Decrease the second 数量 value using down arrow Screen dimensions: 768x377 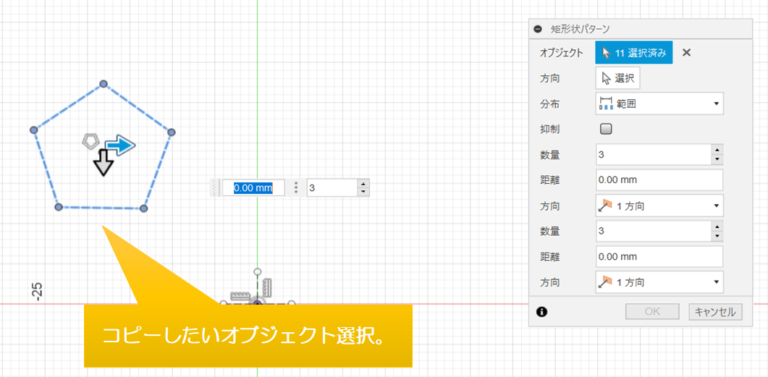point(717,236)
